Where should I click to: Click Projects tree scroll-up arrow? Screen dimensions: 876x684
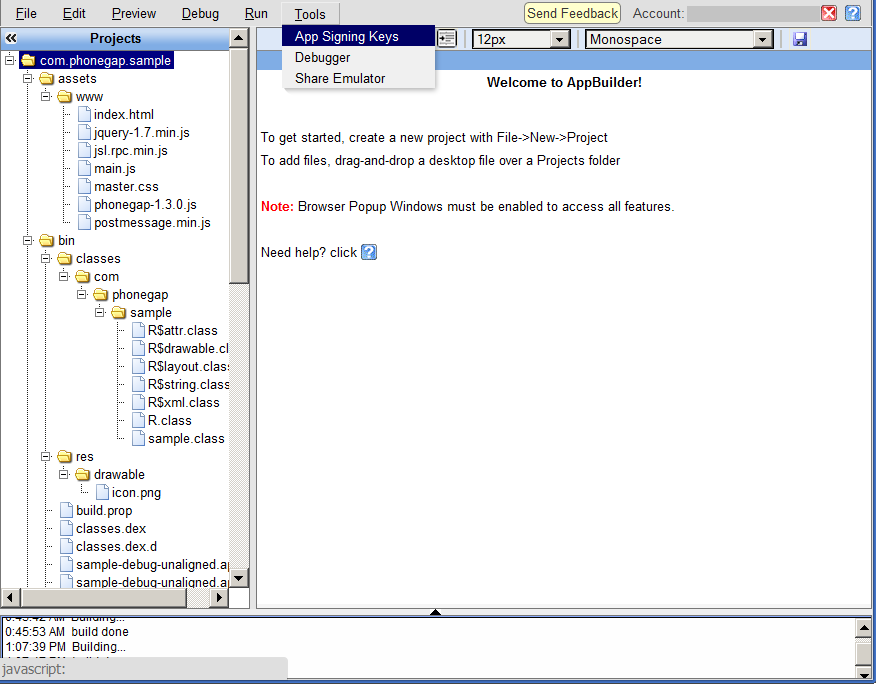pos(239,38)
